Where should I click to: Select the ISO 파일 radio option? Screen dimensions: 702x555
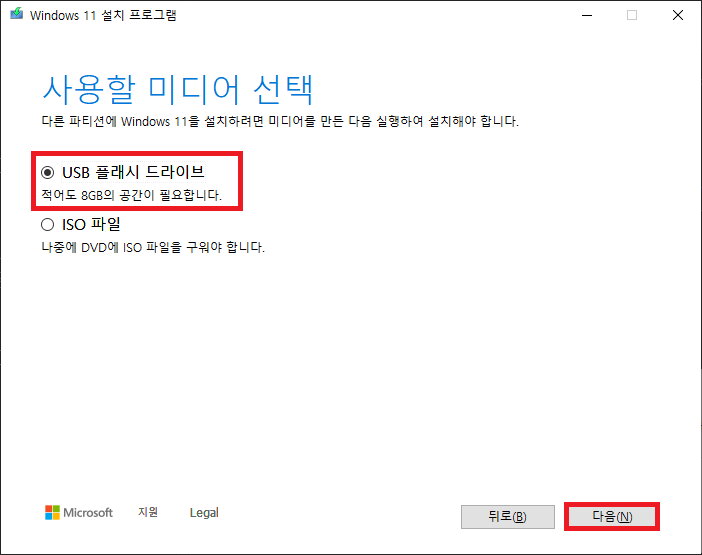[x=47, y=224]
